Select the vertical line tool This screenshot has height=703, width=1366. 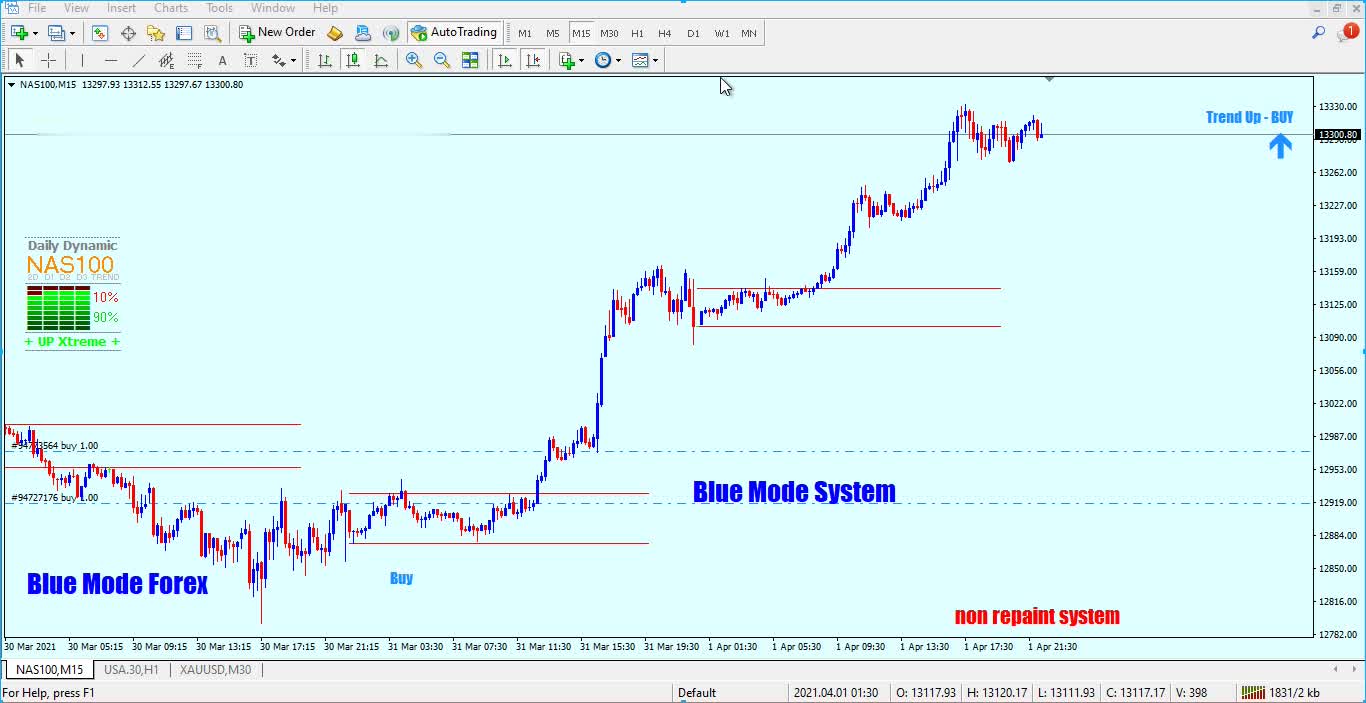83,60
